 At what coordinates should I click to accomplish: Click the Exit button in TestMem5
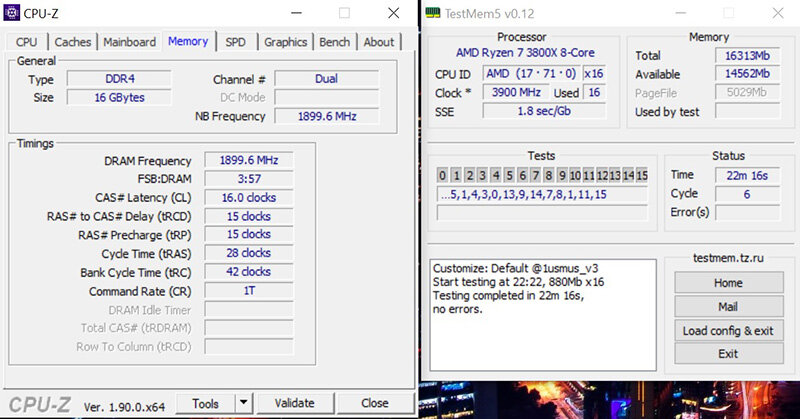pos(729,354)
